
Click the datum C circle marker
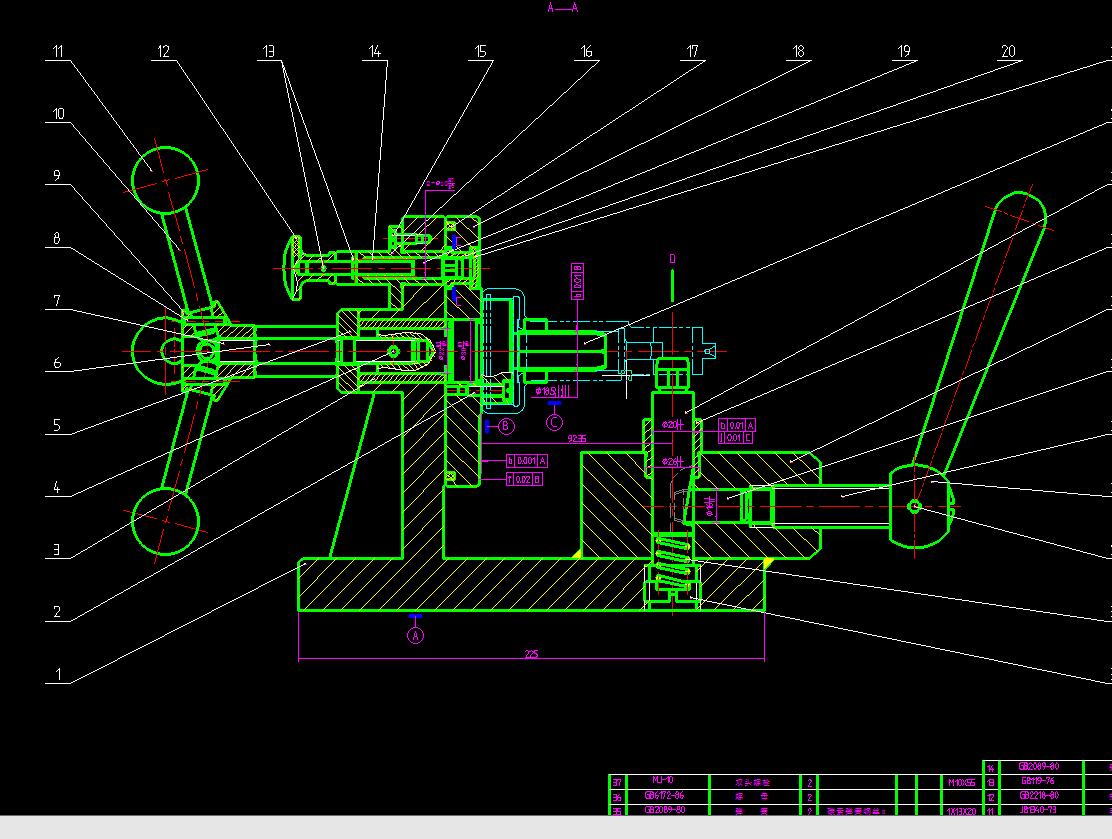click(555, 422)
